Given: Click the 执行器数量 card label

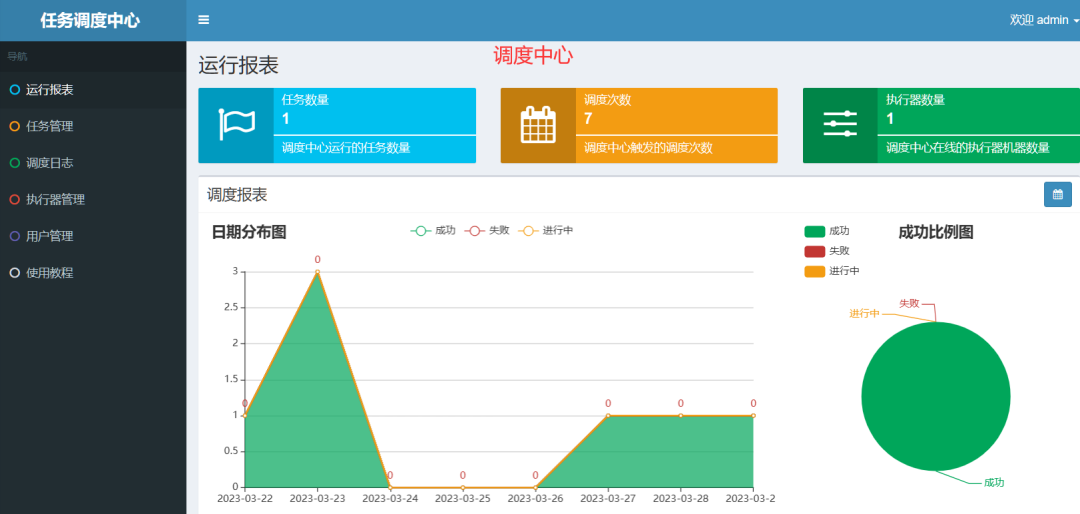Looking at the screenshot, I should (x=915, y=100).
